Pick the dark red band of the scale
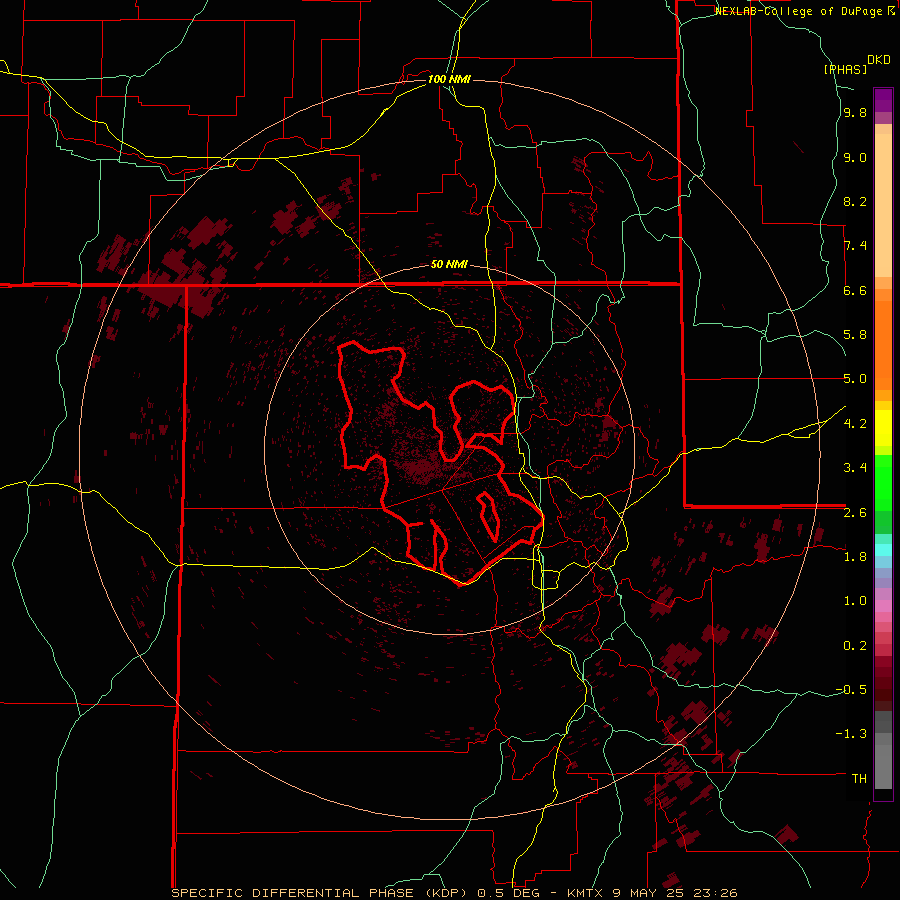Image resolution: width=900 pixels, height=900 pixels. pos(883,683)
